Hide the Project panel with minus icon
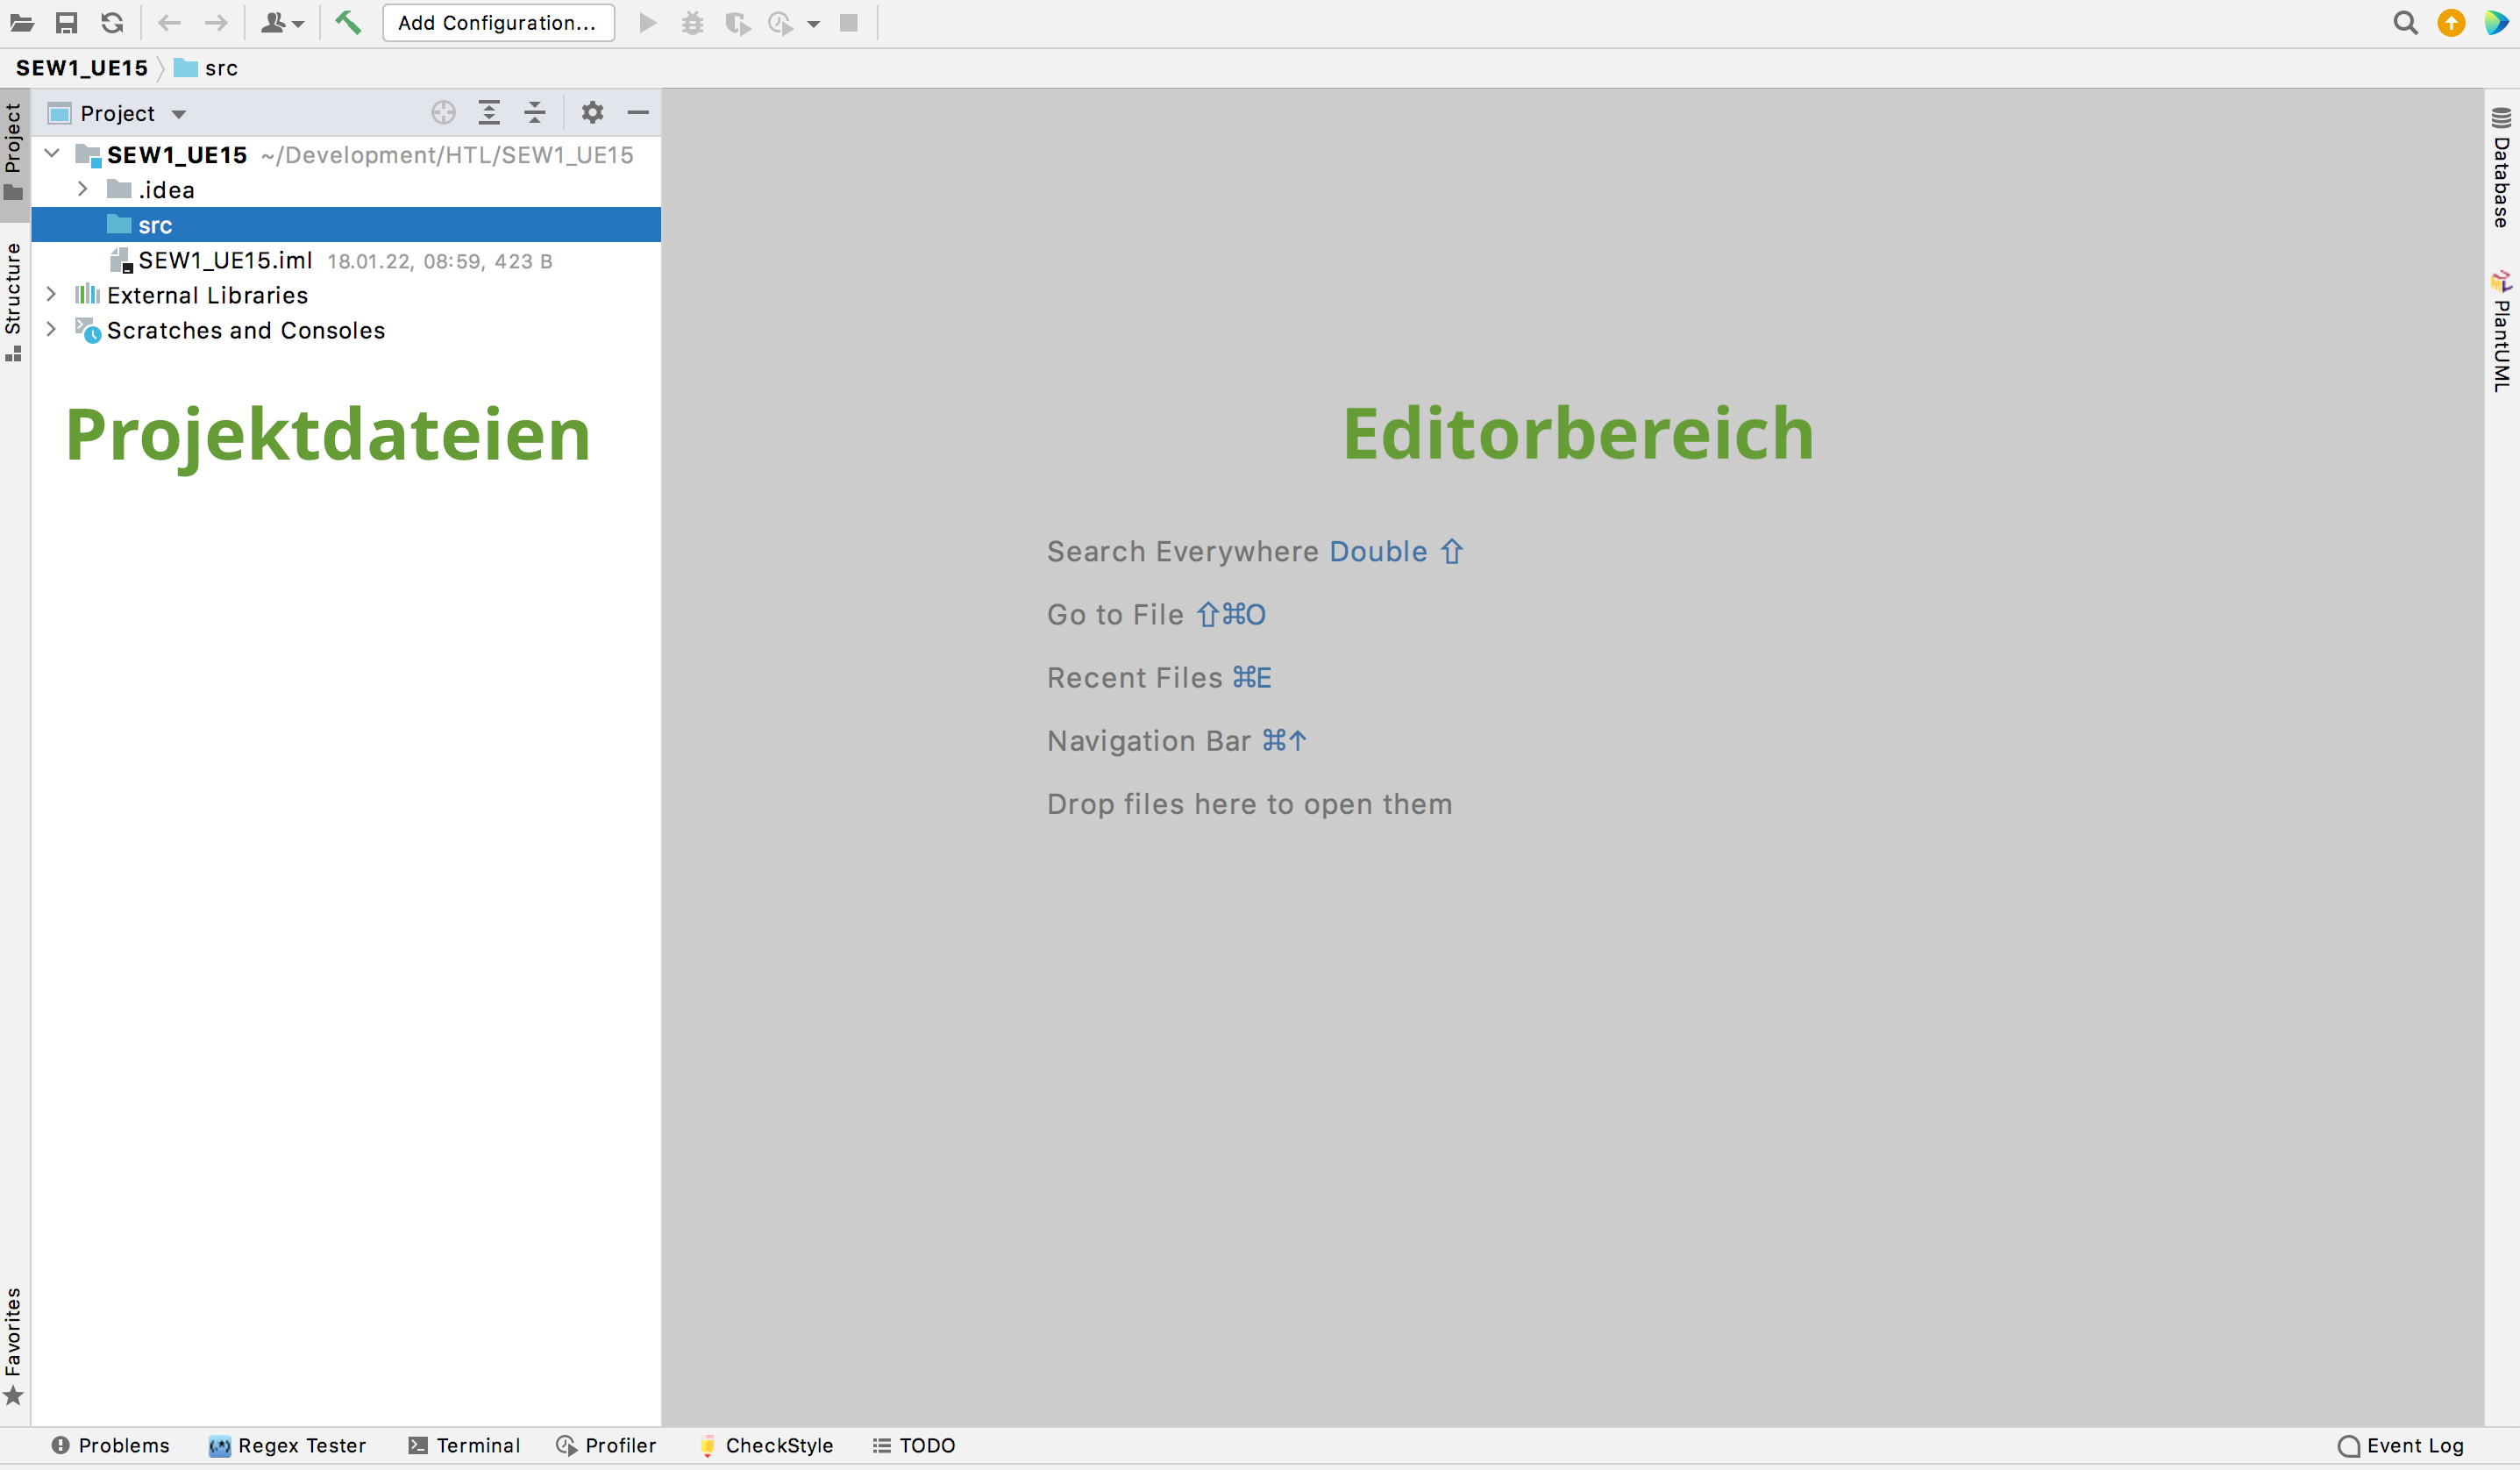The height and width of the screenshot is (1470, 2520). pos(638,112)
